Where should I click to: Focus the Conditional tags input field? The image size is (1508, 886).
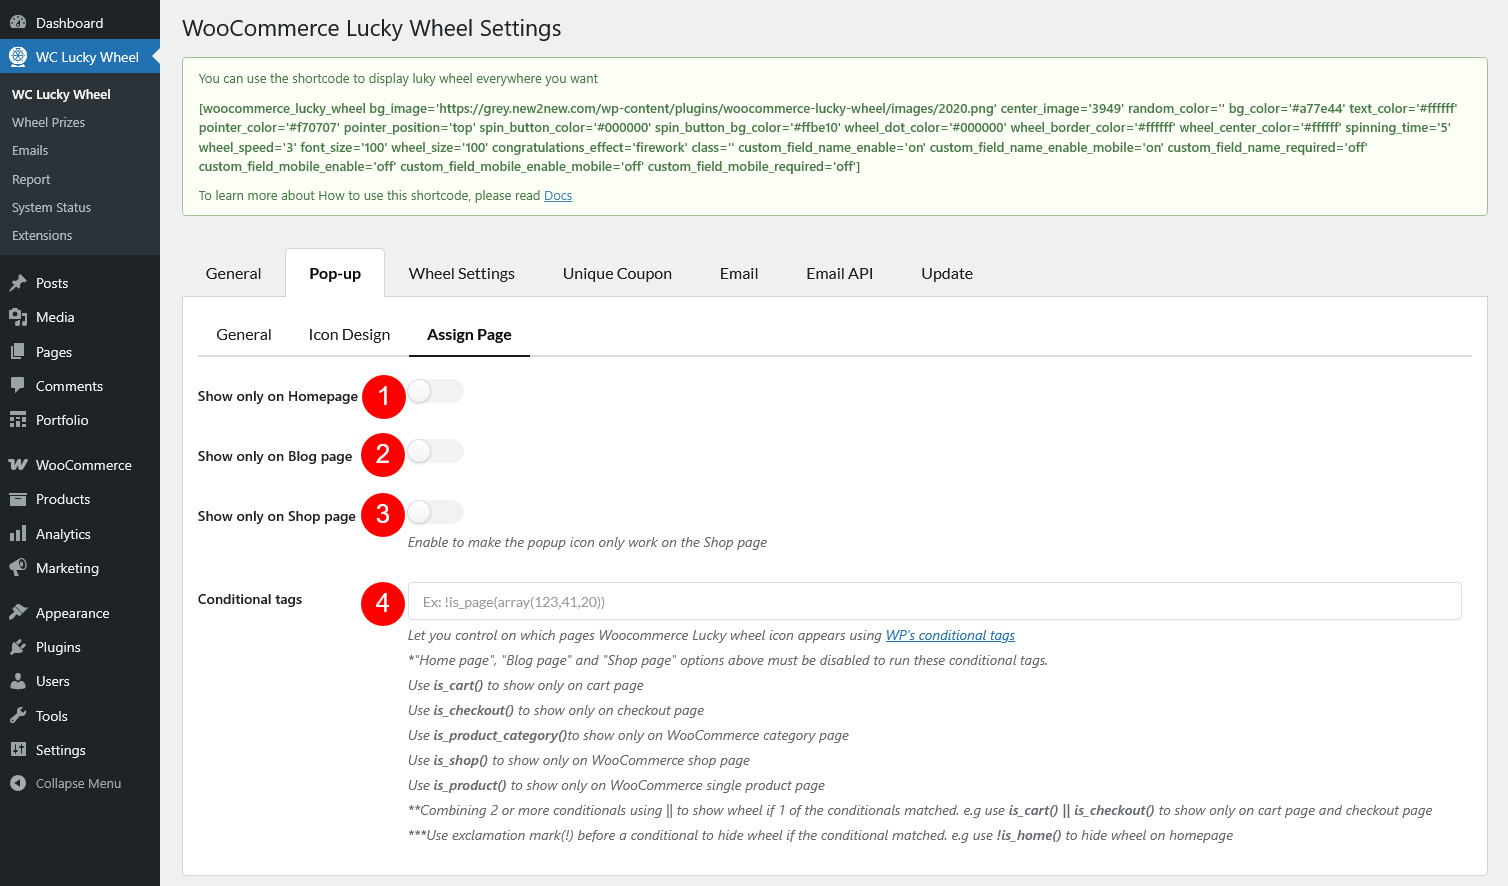point(934,602)
